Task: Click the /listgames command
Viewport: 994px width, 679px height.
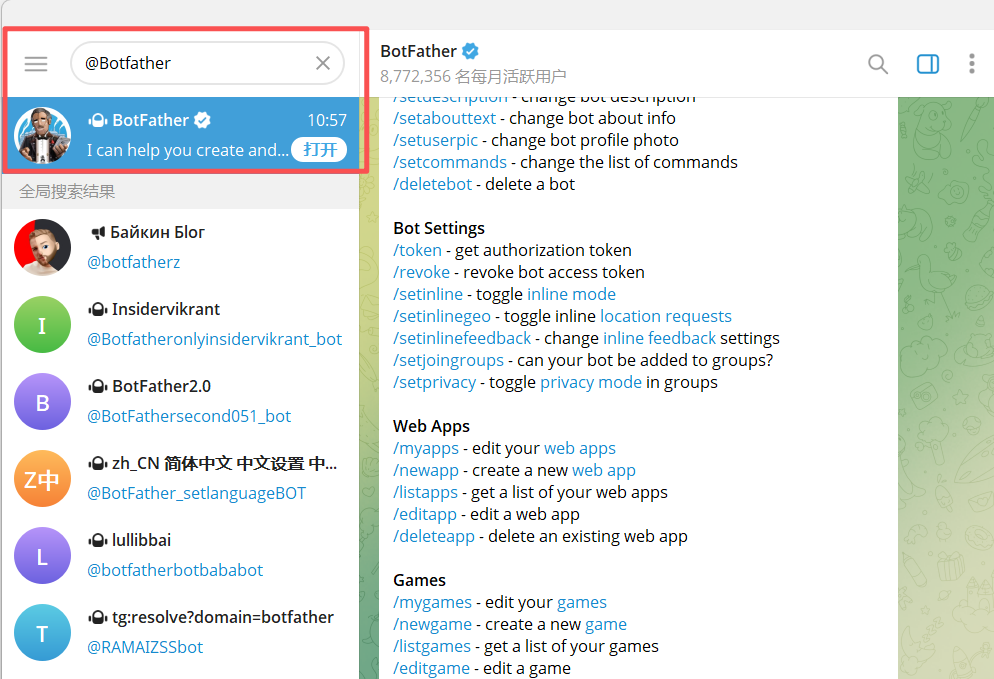Action: coord(432,647)
